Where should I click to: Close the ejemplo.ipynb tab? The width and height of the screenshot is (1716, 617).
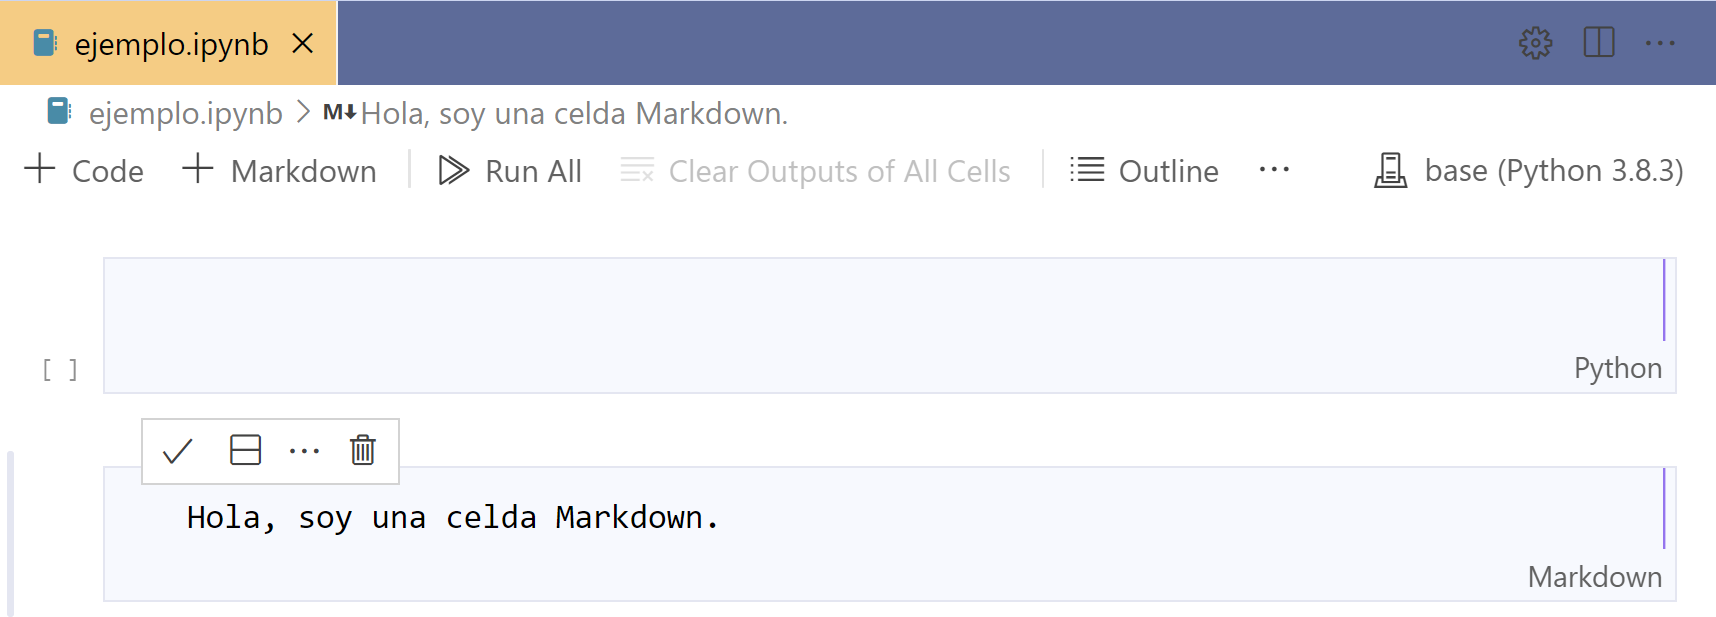tap(303, 44)
